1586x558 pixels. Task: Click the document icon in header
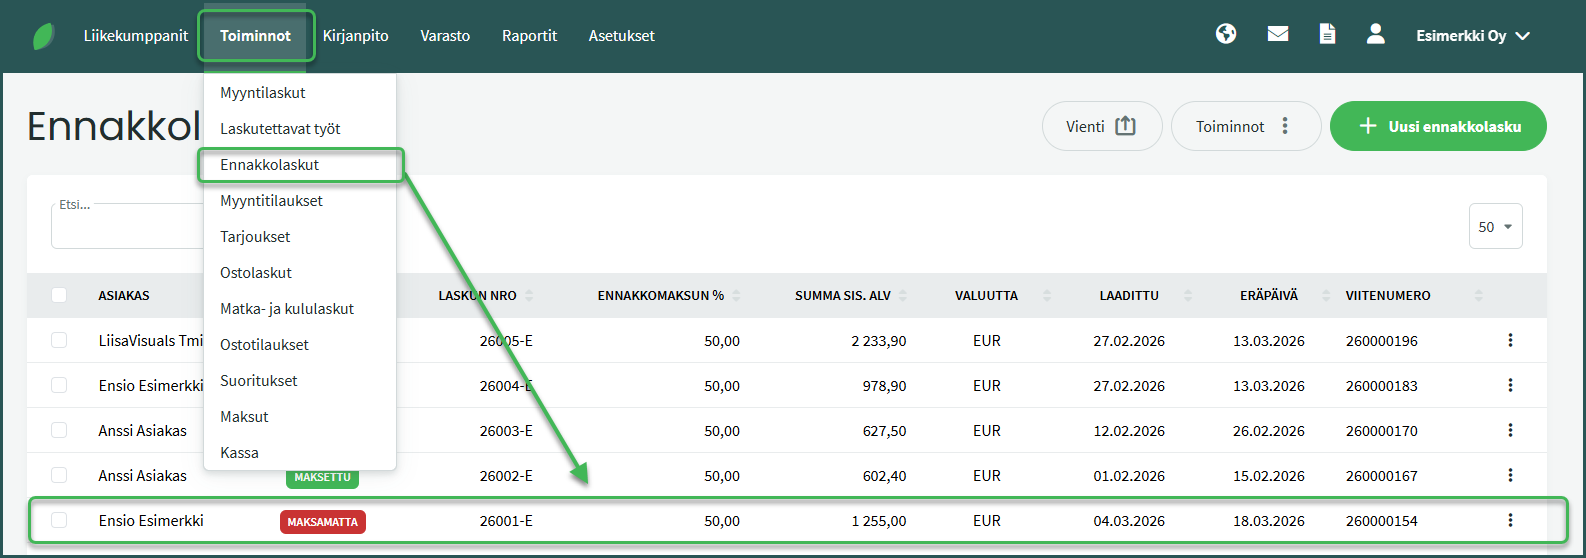1327,34
